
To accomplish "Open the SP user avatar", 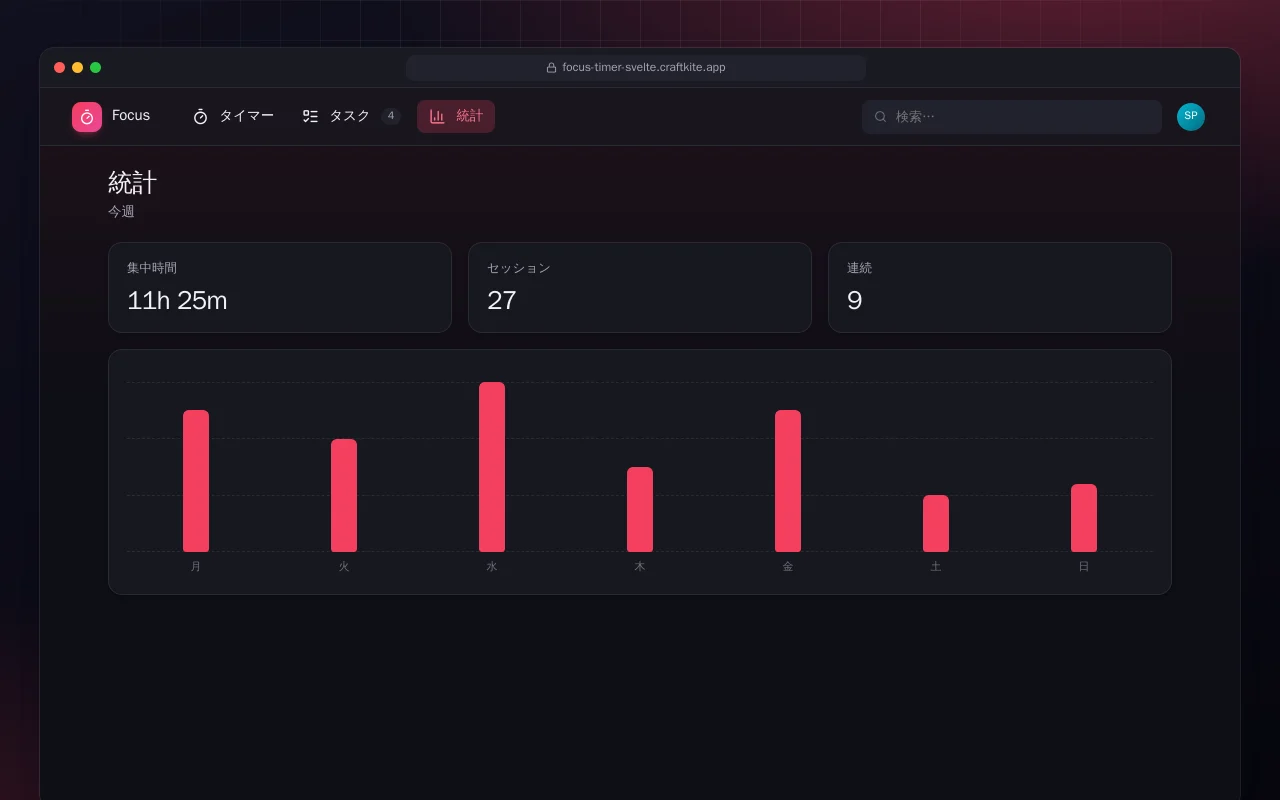I will (x=1191, y=117).
